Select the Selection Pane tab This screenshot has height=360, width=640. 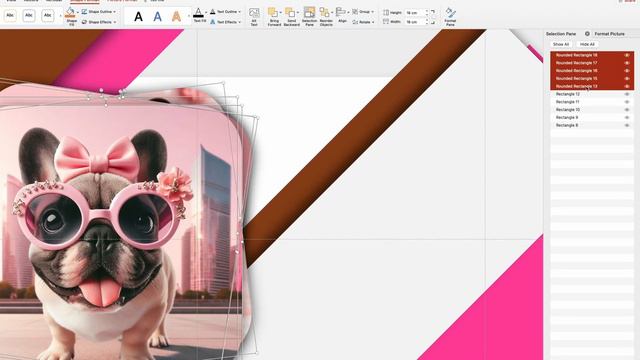561,34
